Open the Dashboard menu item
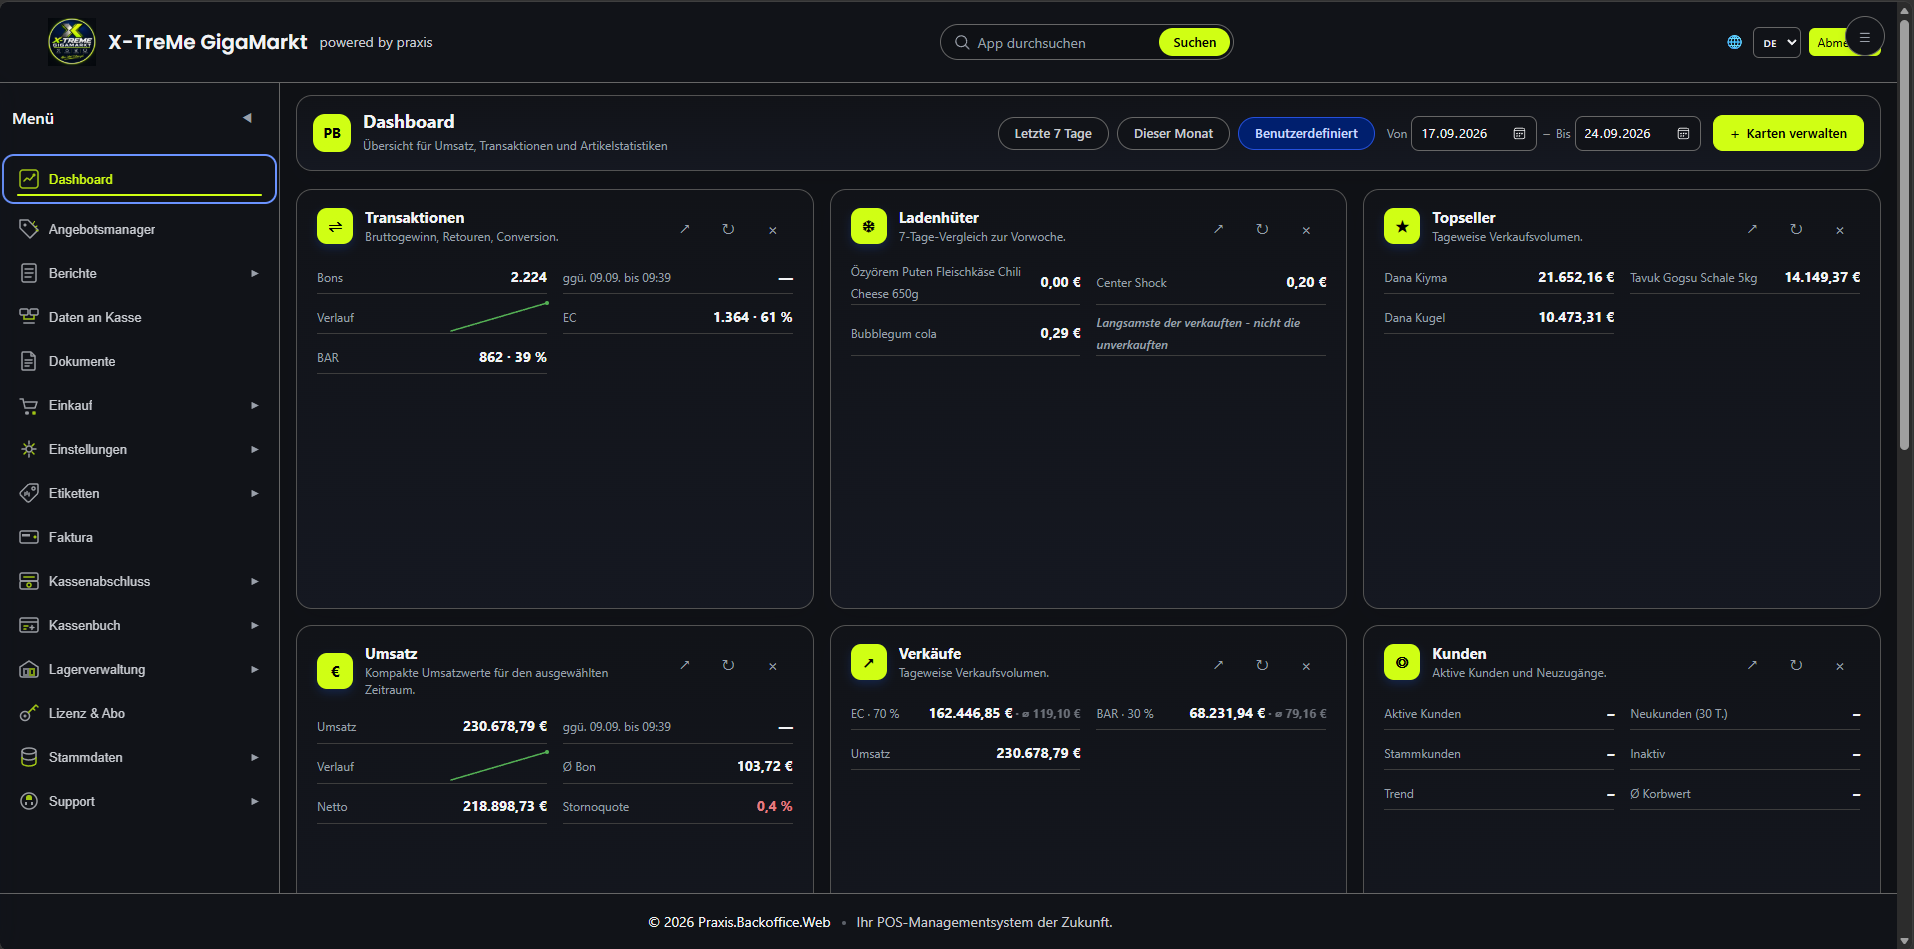This screenshot has width=1914, height=949. 140,179
